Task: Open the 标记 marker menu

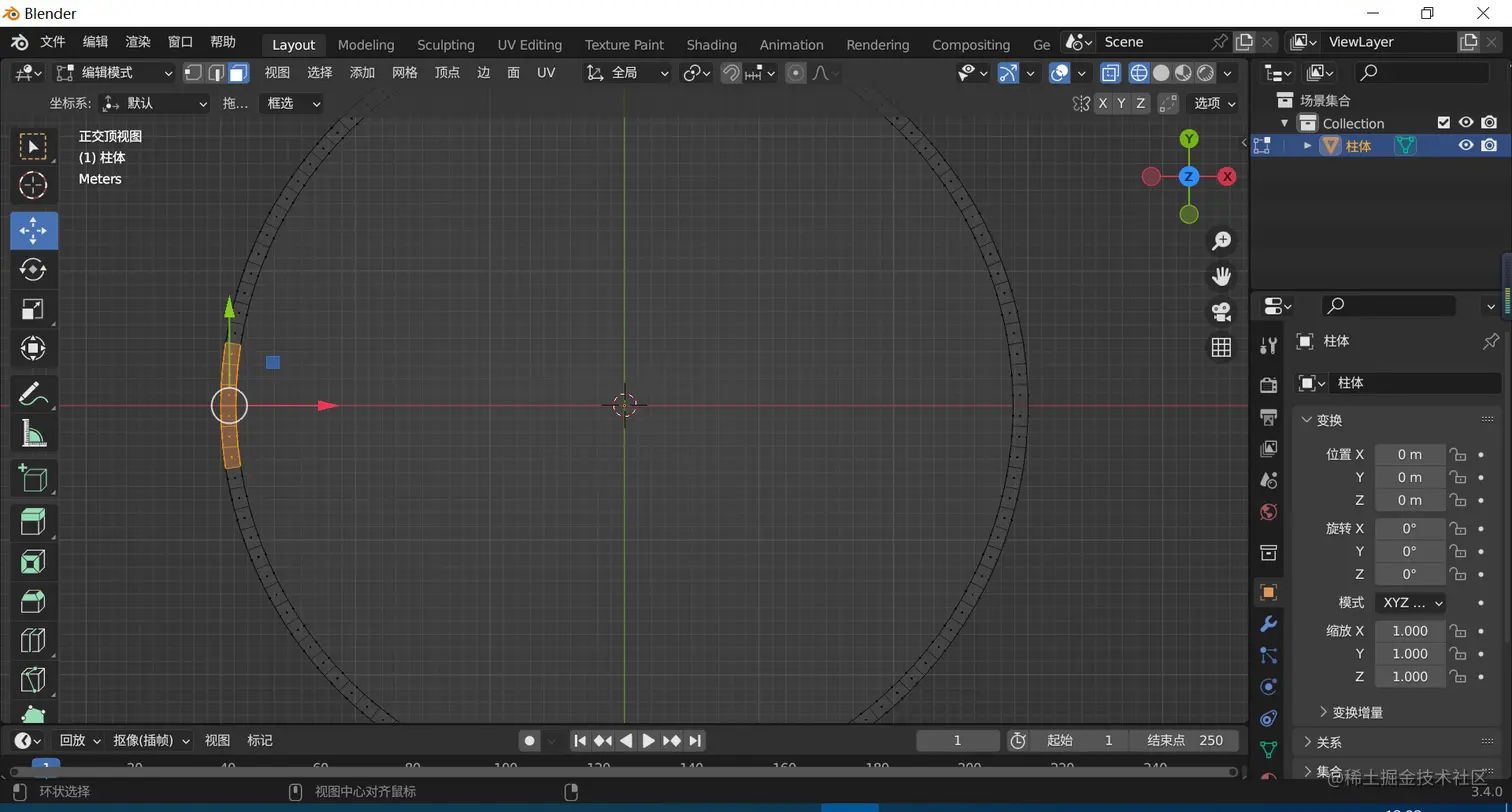Action: [260, 740]
